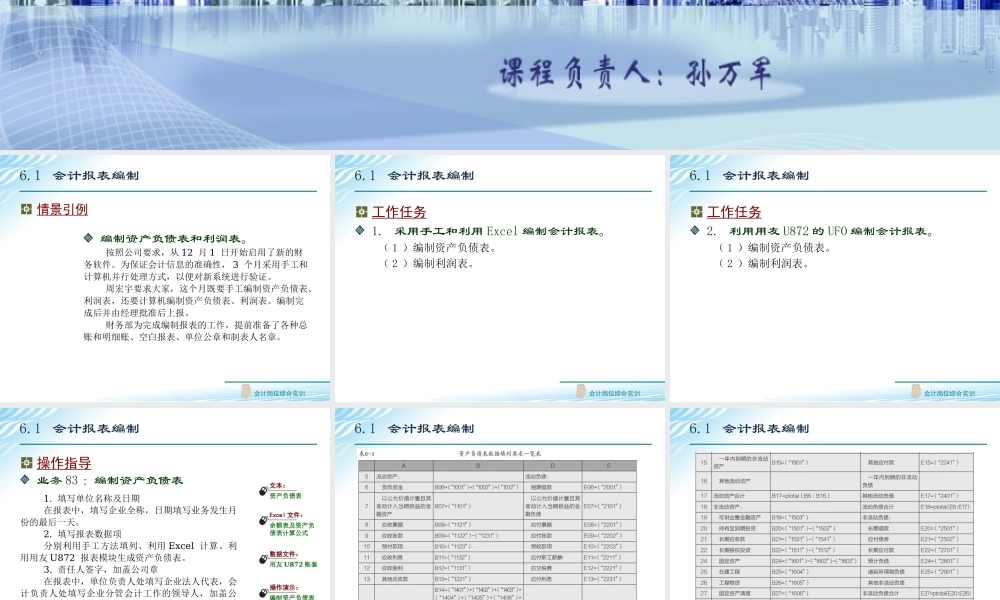
Task: Click diamond bullet before 业务 83
Action: pos(25,479)
